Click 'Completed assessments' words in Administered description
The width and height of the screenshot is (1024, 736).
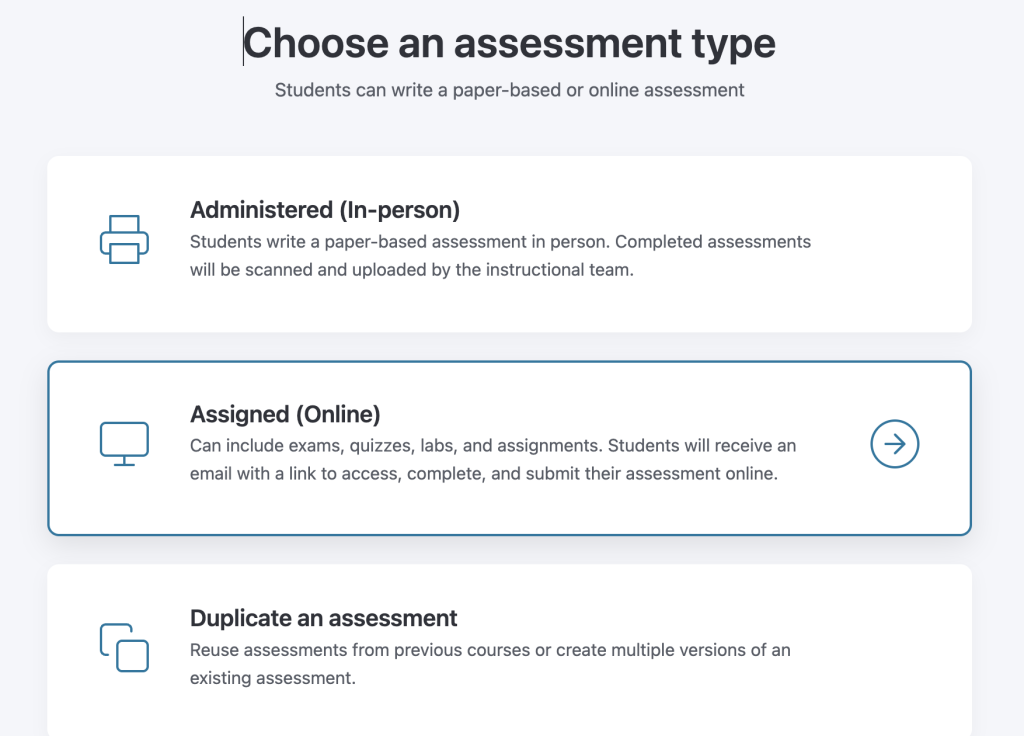pyautogui.click(x=713, y=242)
